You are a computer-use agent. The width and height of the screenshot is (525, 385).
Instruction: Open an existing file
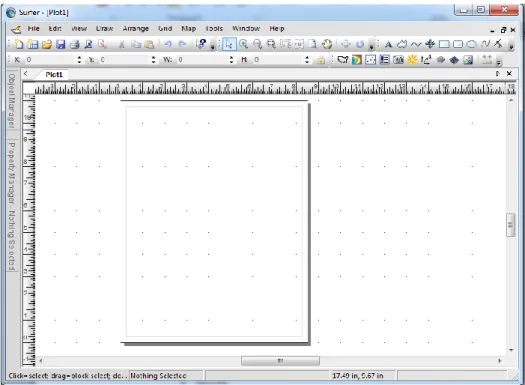[x=47, y=44]
